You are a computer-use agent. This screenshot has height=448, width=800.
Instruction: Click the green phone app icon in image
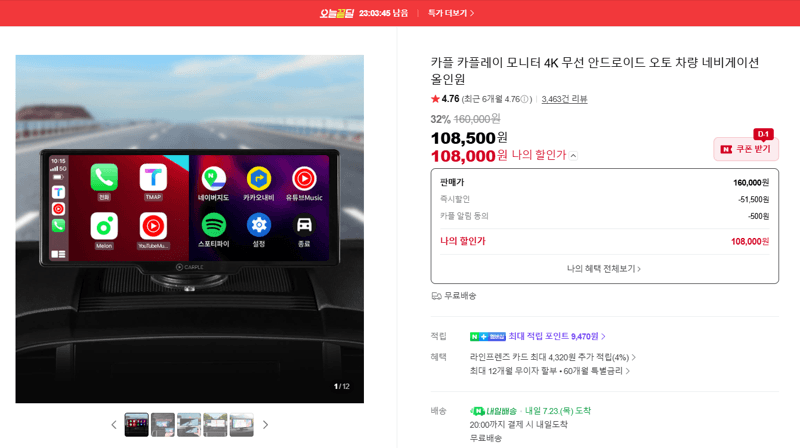coord(104,178)
